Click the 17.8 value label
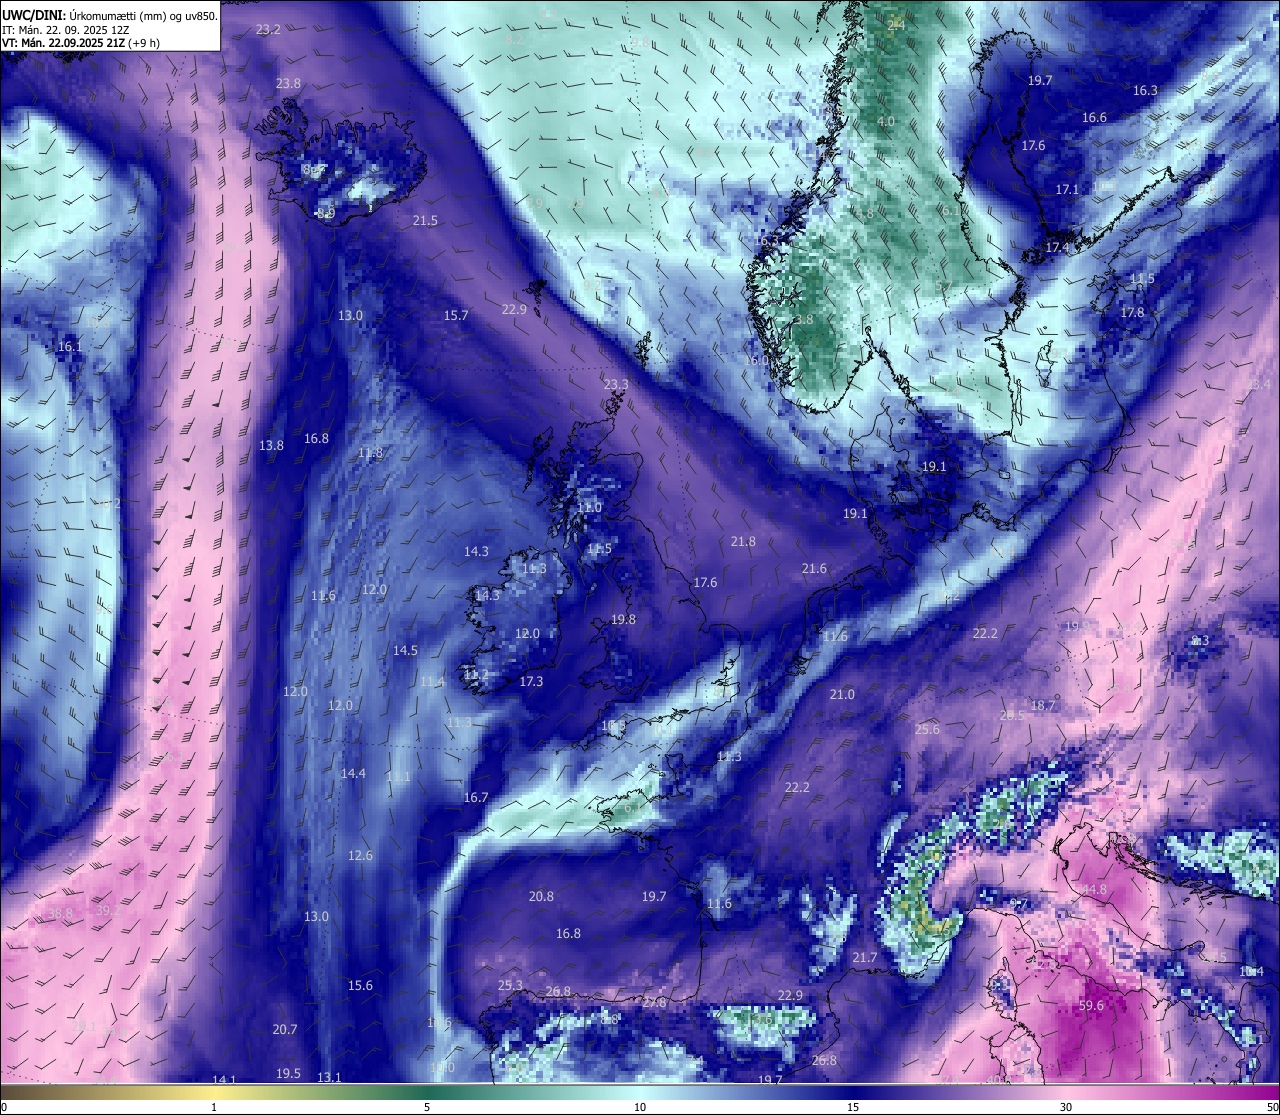Image resolution: width=1280 pixels, height=1115 pixels. [x=1132, y=313]
